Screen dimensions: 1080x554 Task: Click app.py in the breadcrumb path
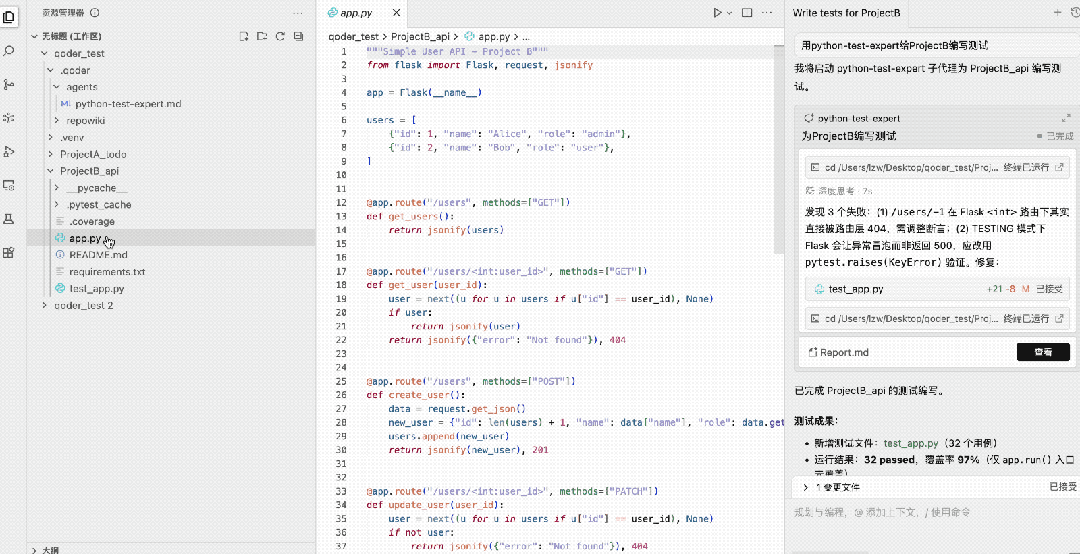[x=493, y=37]
